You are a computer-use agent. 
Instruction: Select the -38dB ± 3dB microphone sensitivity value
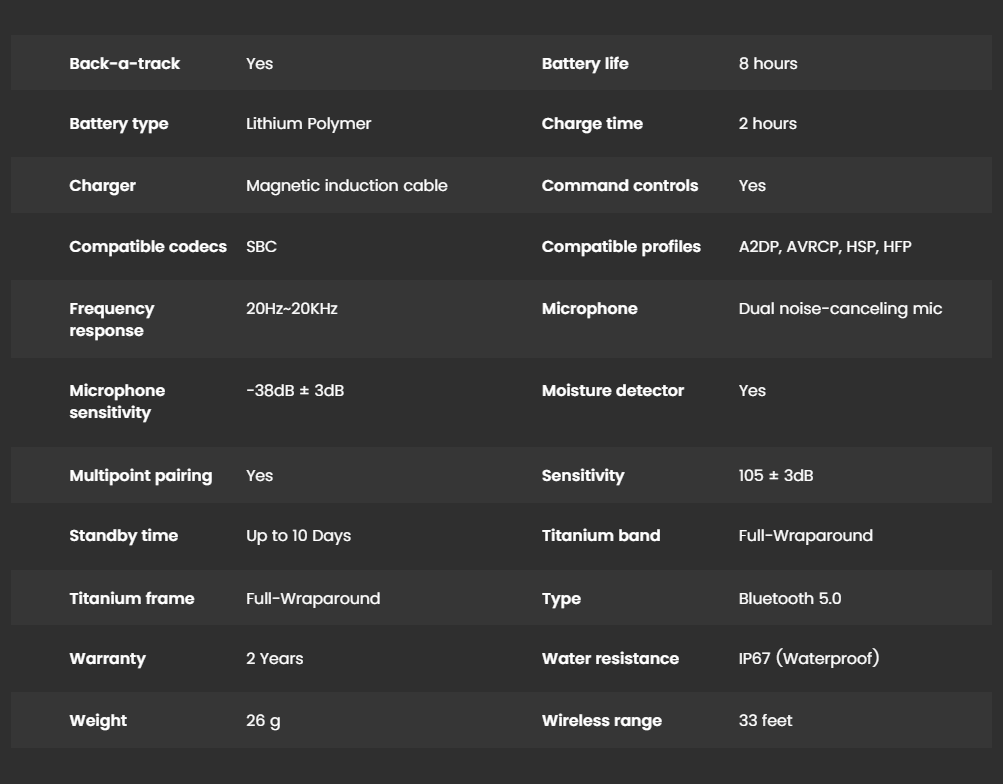[x=294, y=390]
